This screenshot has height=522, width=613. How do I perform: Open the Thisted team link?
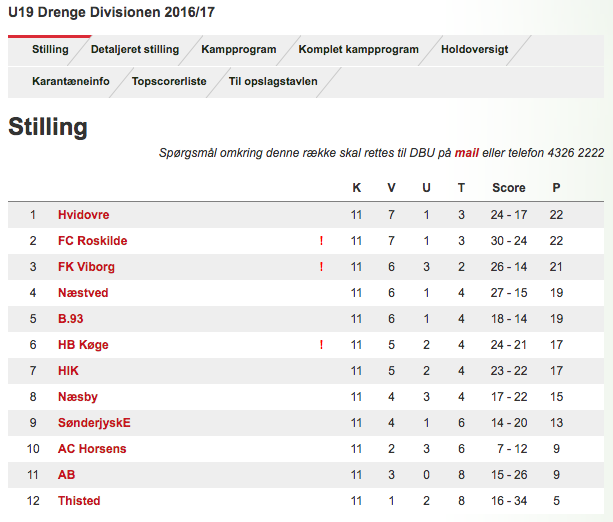pyautogui.click(x=79, y=501)
